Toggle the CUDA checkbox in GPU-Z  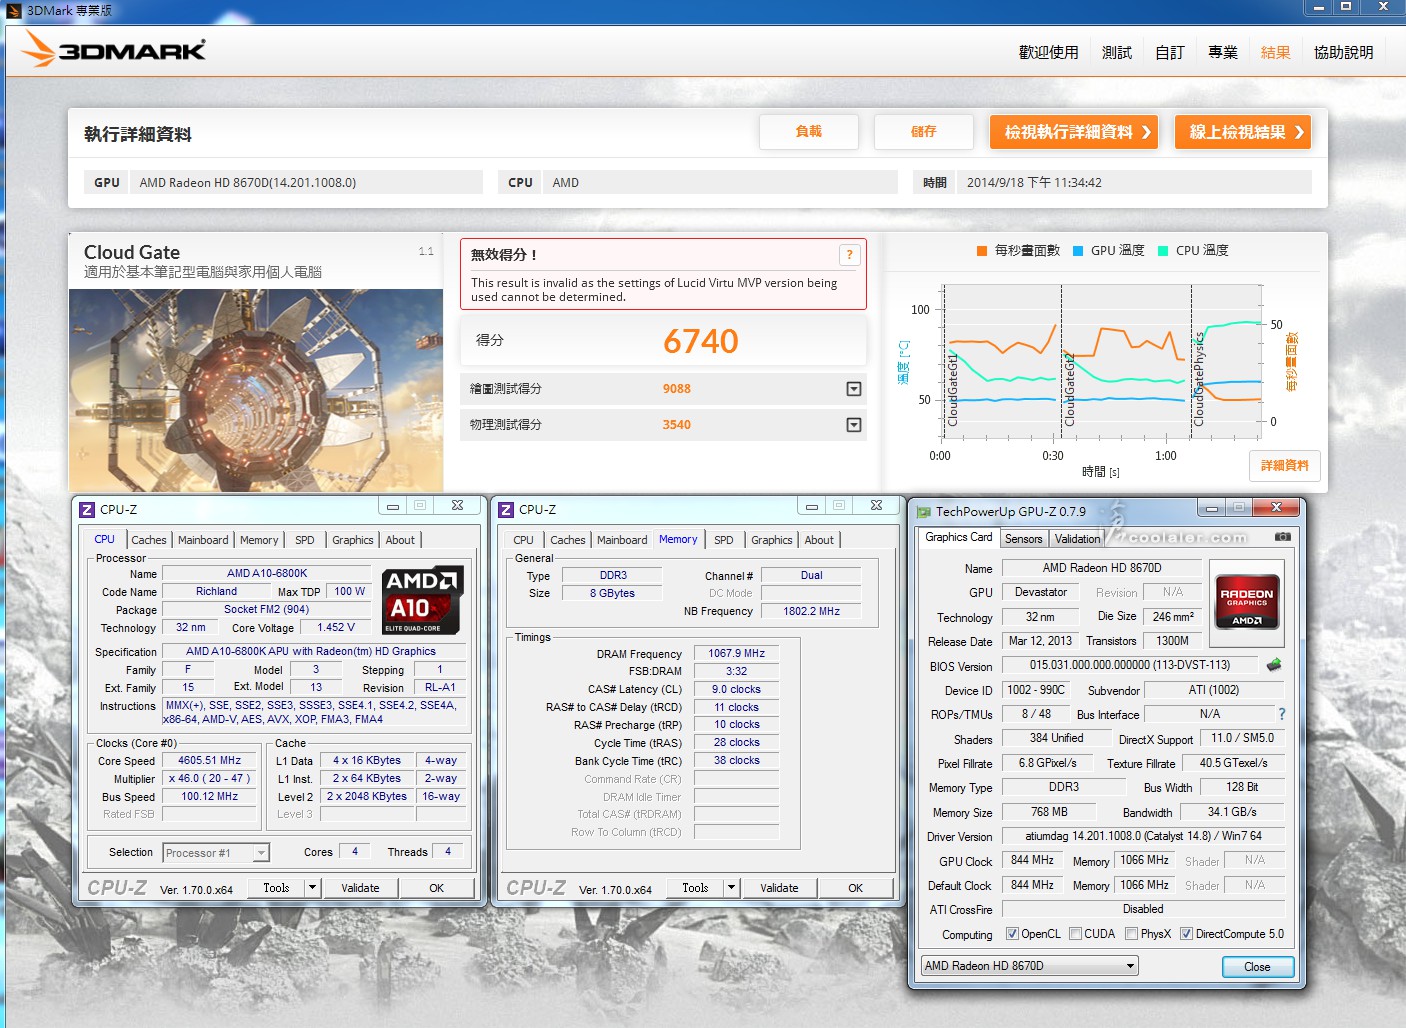tap(1075, 934)
